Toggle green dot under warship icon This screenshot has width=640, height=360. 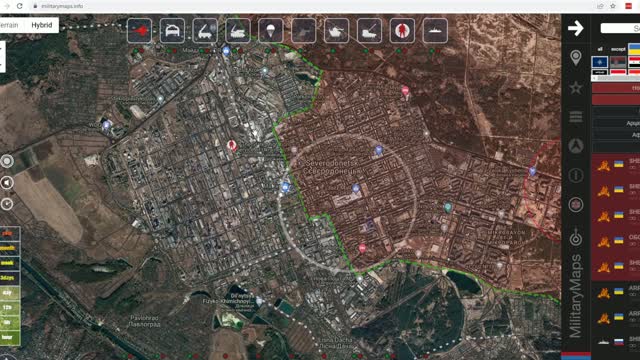click(x=431, y=51)
